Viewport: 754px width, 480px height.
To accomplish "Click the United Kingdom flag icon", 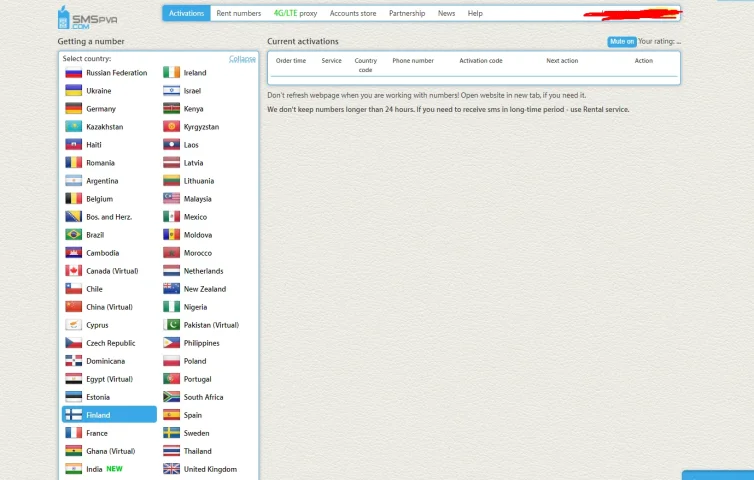I will (x=171, y=469).
